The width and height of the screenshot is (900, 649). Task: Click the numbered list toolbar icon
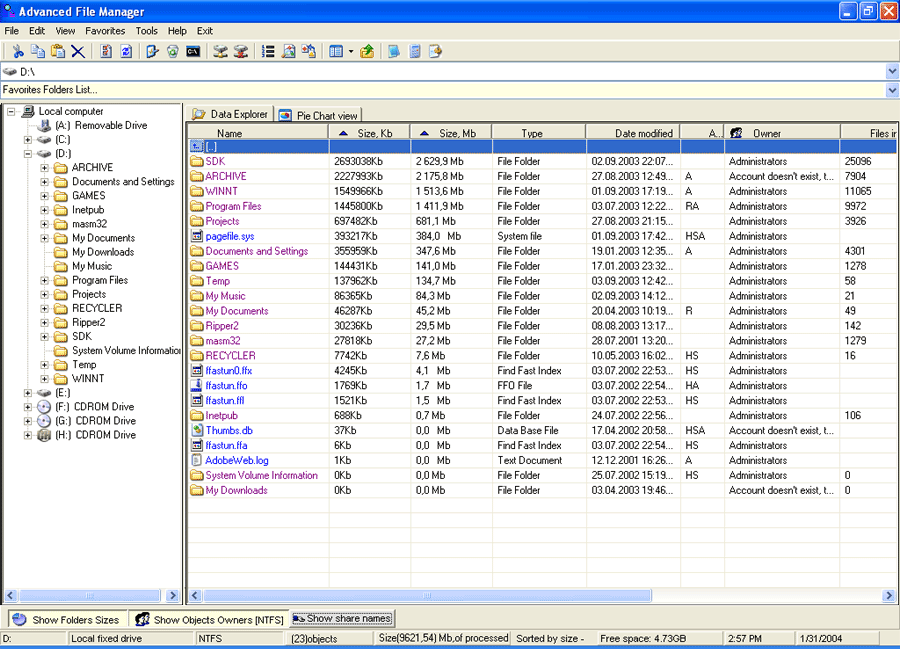268,51
